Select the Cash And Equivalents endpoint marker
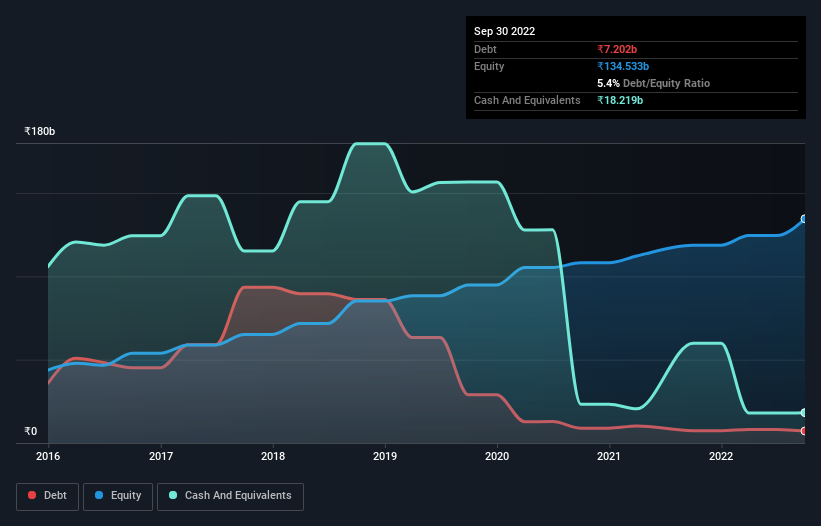The image size is (821, 526). tap(804, 413)
